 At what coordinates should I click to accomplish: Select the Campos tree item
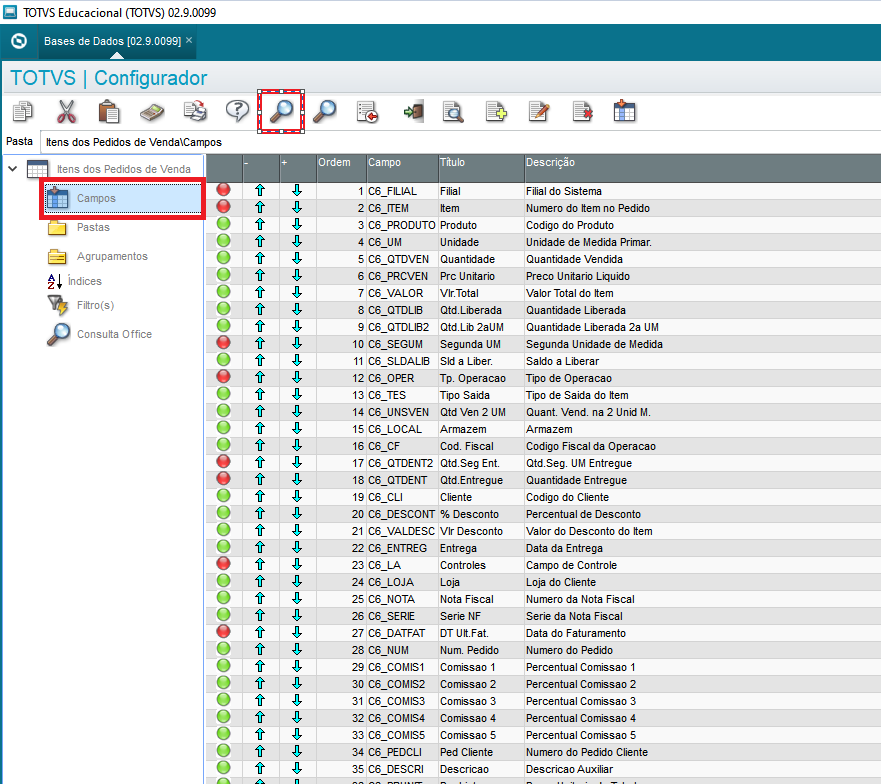tap(123, 198)
